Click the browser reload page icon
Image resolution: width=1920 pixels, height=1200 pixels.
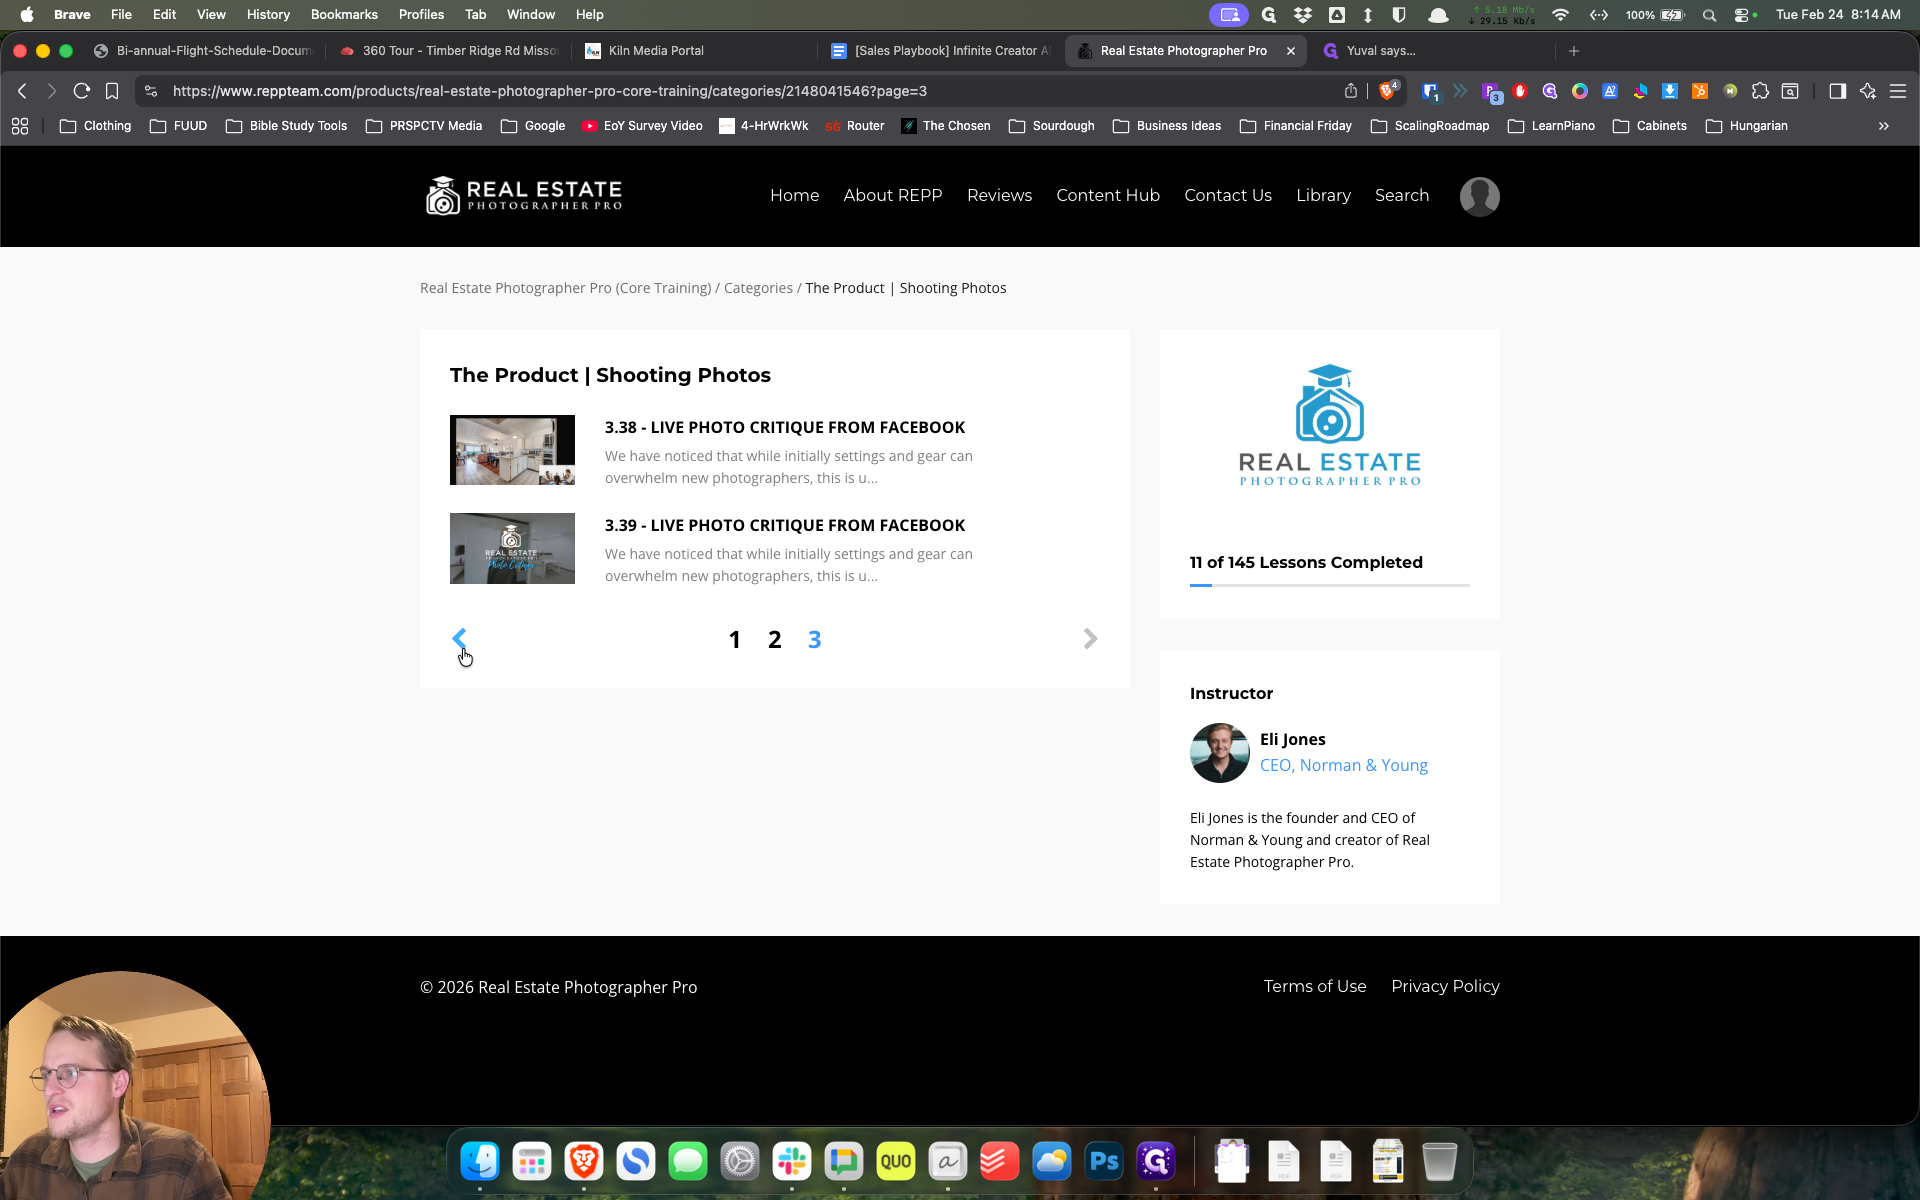[x=82, y=91]
